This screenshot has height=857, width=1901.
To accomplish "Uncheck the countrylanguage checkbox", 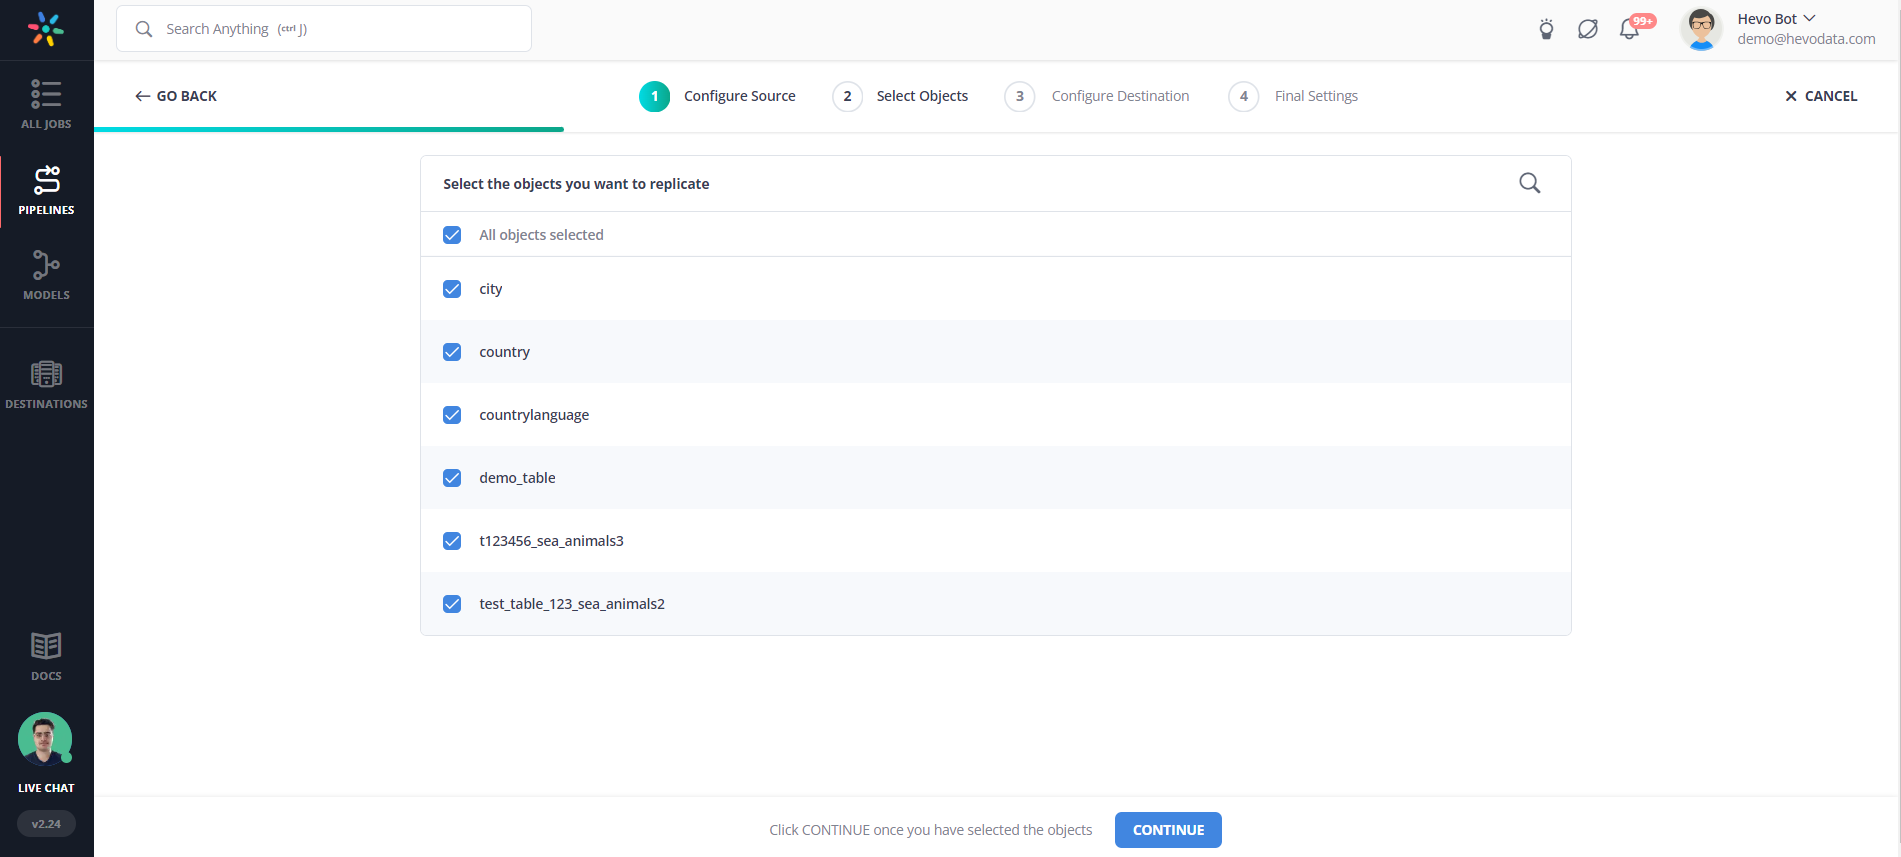I will 452,415.
